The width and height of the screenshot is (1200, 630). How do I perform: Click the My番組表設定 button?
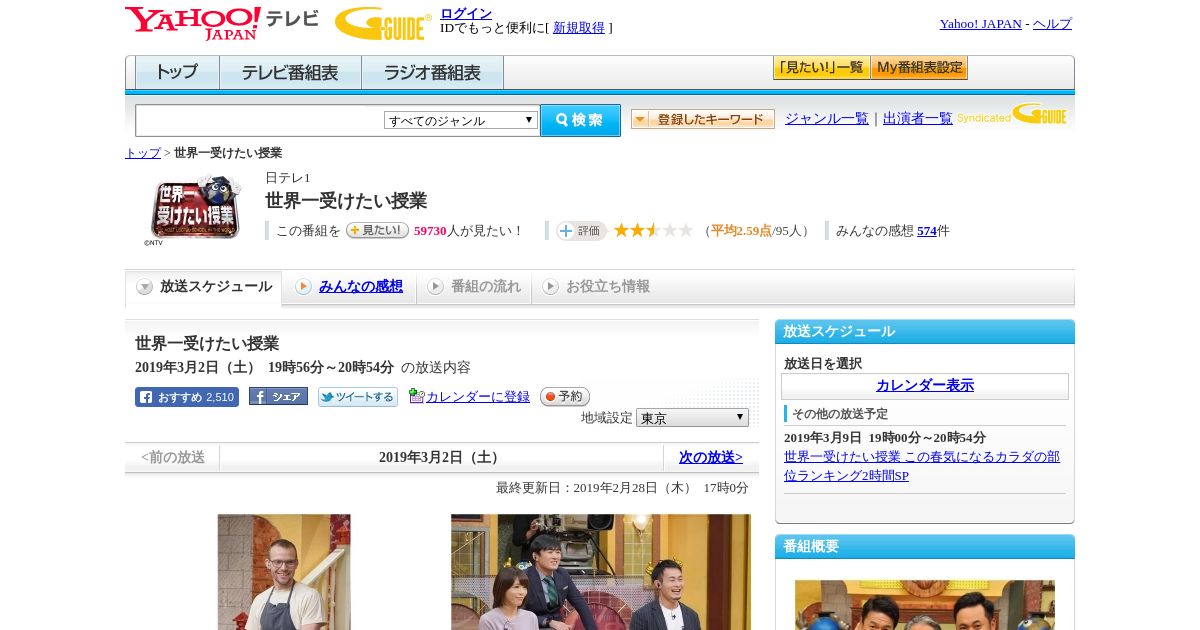[x=919, y=68]
